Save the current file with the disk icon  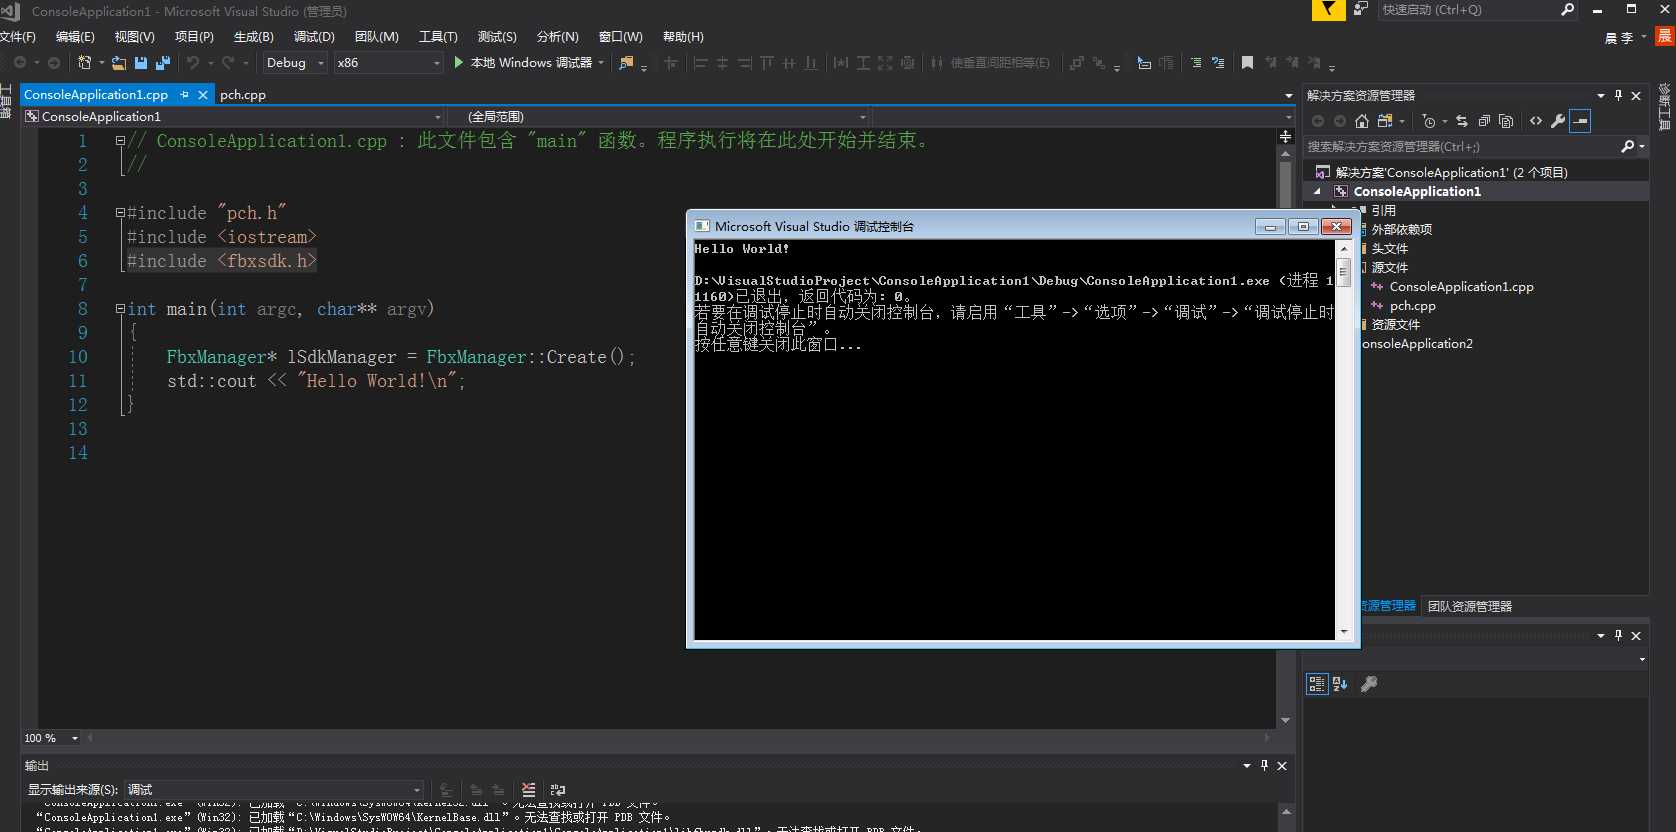(141, 63)
